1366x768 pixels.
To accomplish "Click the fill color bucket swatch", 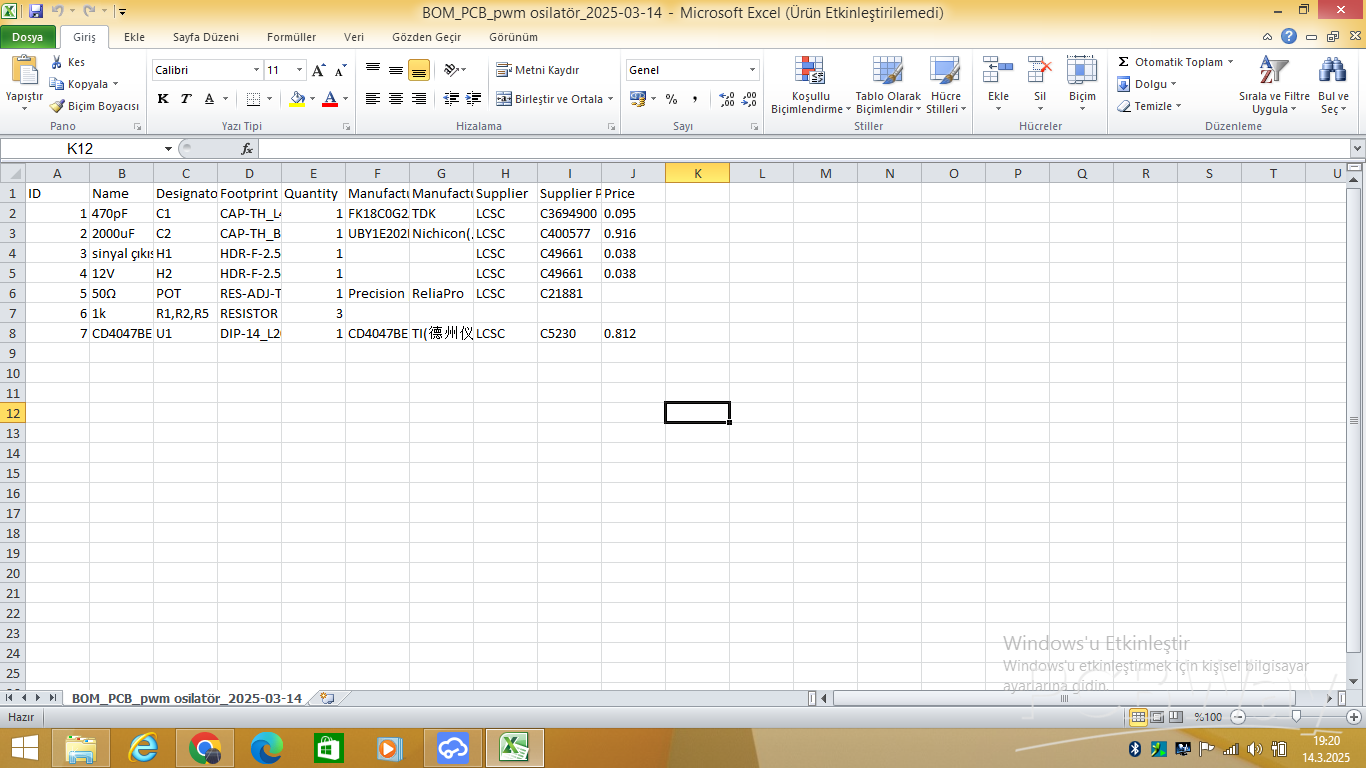I will [297, 99].
